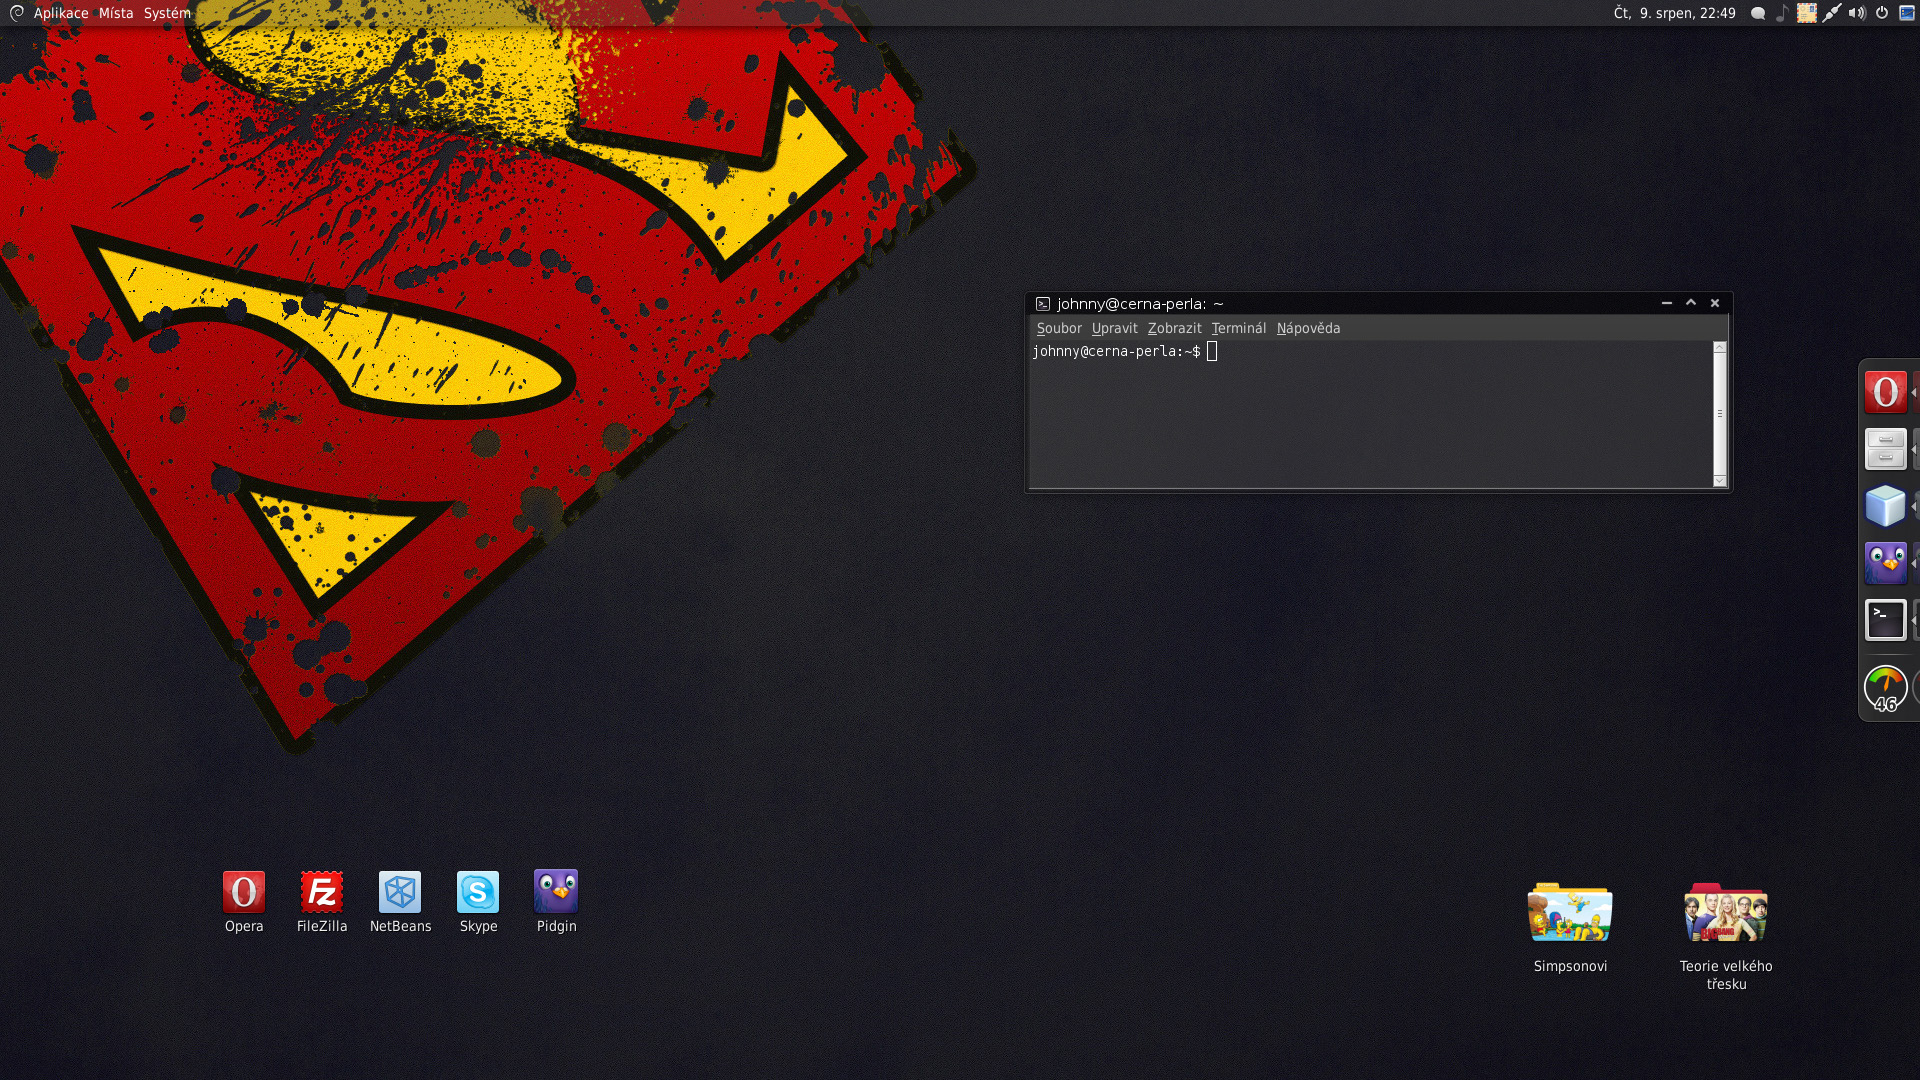Screen dimensions: 1920x1080
Task: Click the swirl logo beside Aplikace
Action: 16,13
